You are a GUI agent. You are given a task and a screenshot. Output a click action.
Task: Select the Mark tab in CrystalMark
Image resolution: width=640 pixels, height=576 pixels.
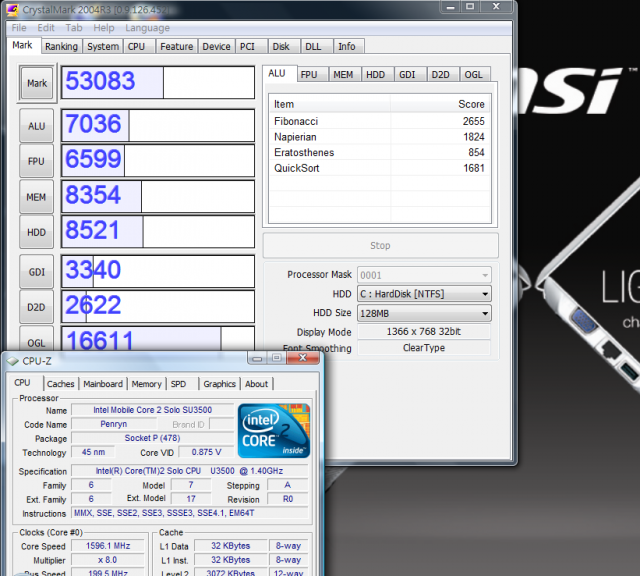point(22,45)
